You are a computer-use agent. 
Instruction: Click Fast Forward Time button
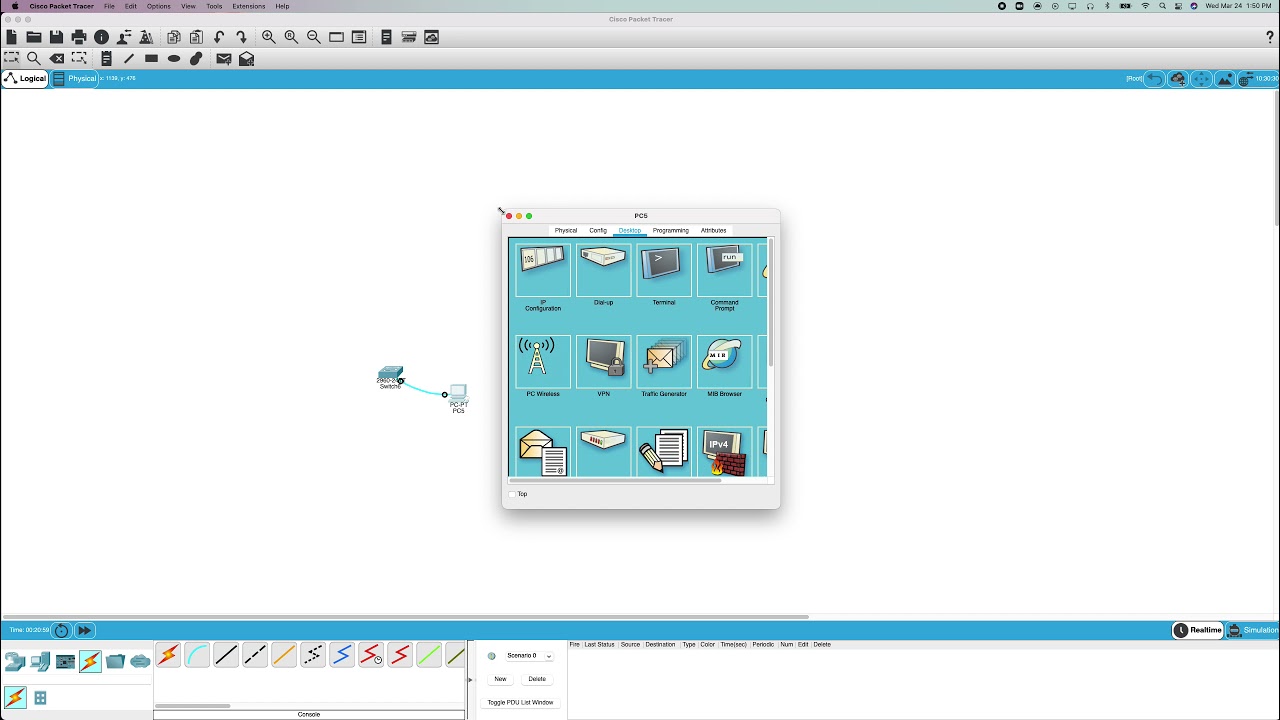[85, 630]
